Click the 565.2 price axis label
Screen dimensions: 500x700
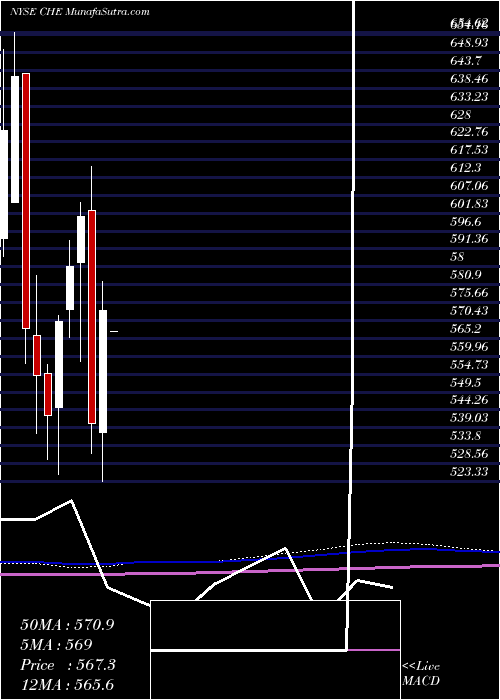click(x=466, y=328)
